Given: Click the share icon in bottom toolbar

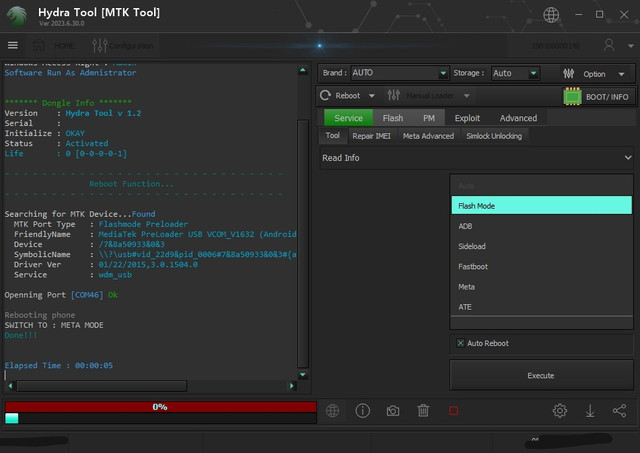Looking at the screenshot, I should coord(619,410).
